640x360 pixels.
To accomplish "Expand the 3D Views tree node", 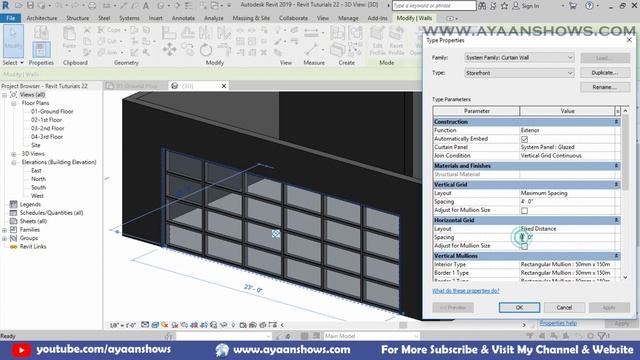I will point(13,154).
